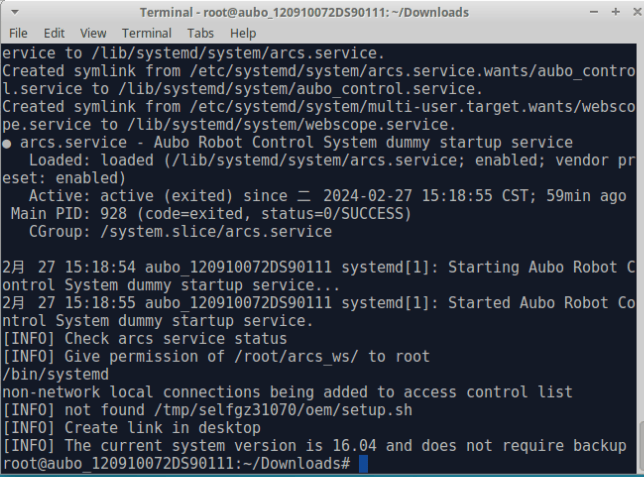Open the Help menu
Screen dimensions: 644x477
[x=243, y=33]
